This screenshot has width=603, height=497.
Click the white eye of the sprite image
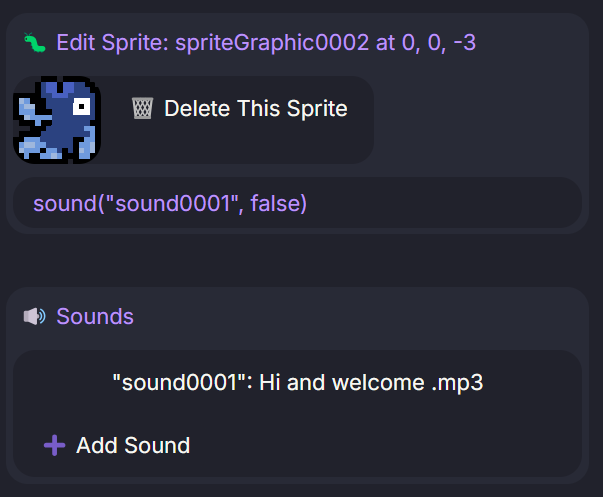(x=80, y=104)
